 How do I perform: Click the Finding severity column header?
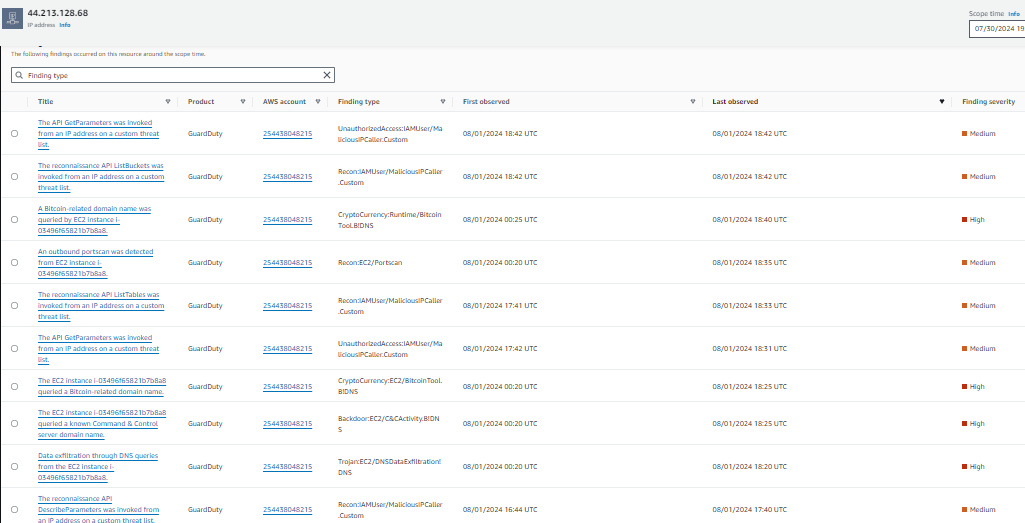(988, 102)
